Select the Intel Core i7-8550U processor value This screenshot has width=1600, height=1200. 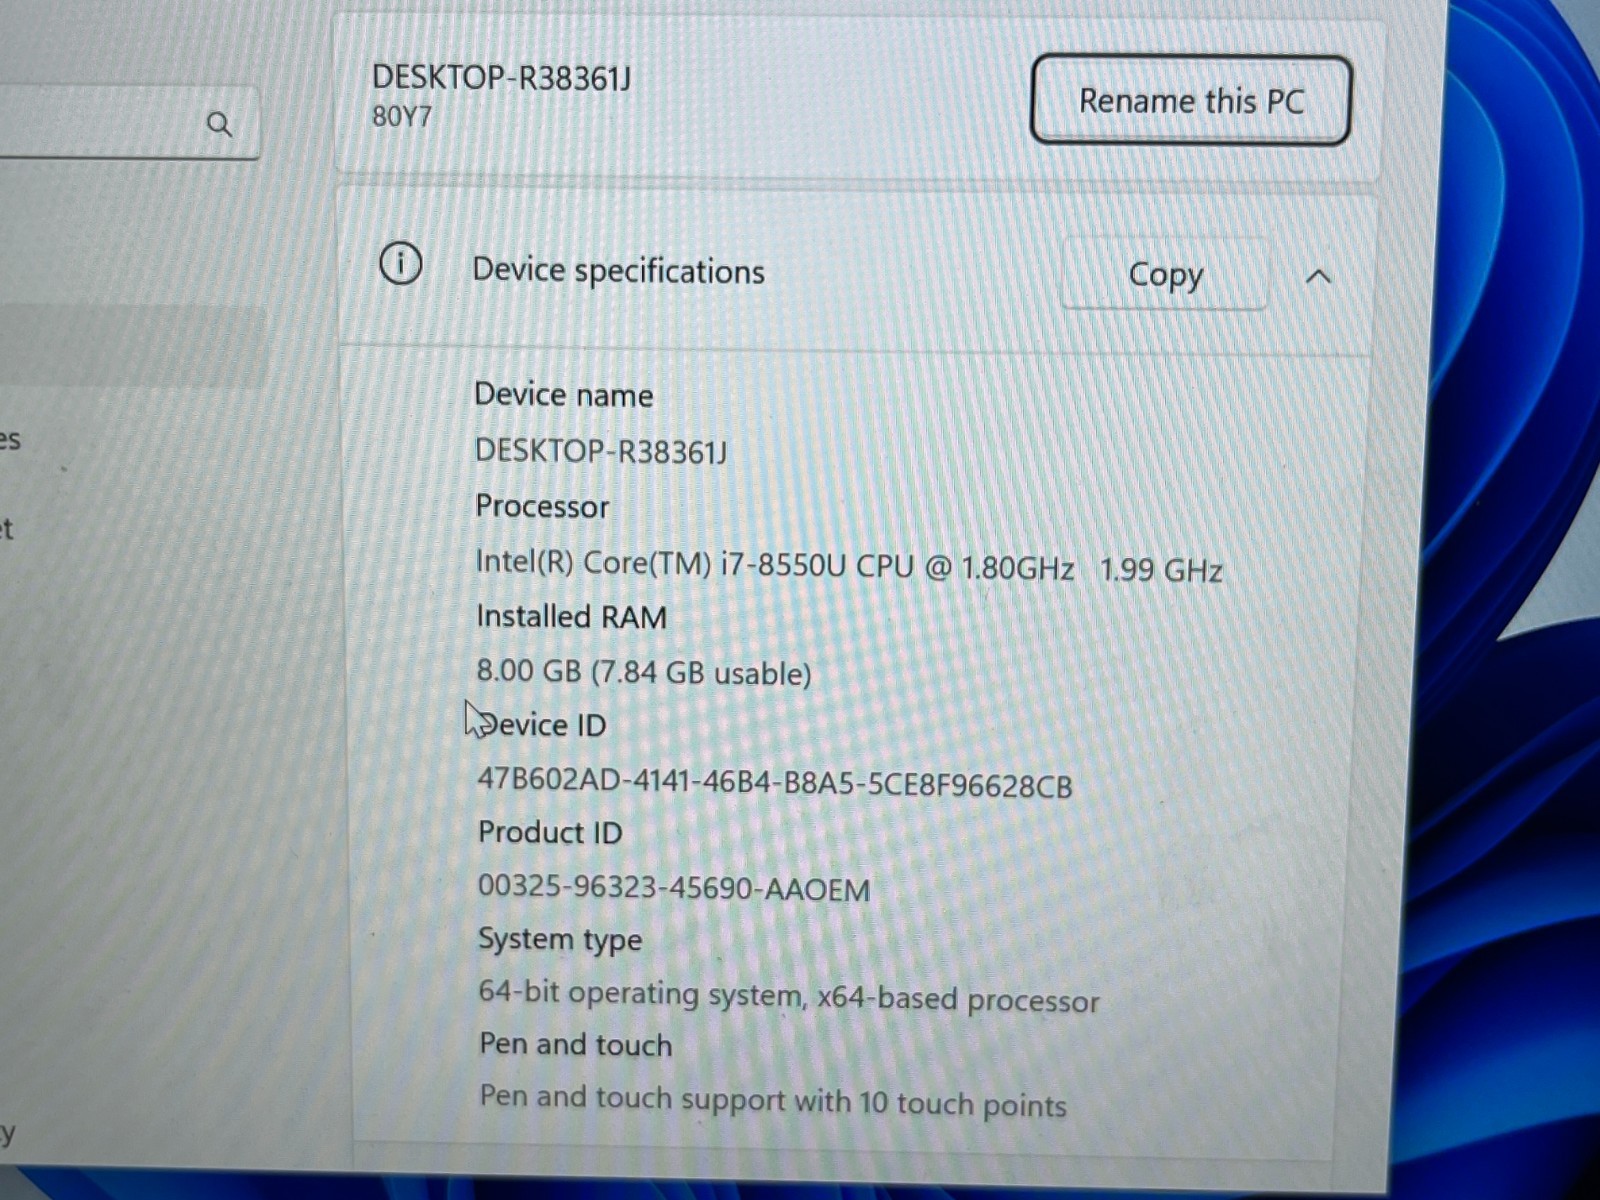pos(849,567)
